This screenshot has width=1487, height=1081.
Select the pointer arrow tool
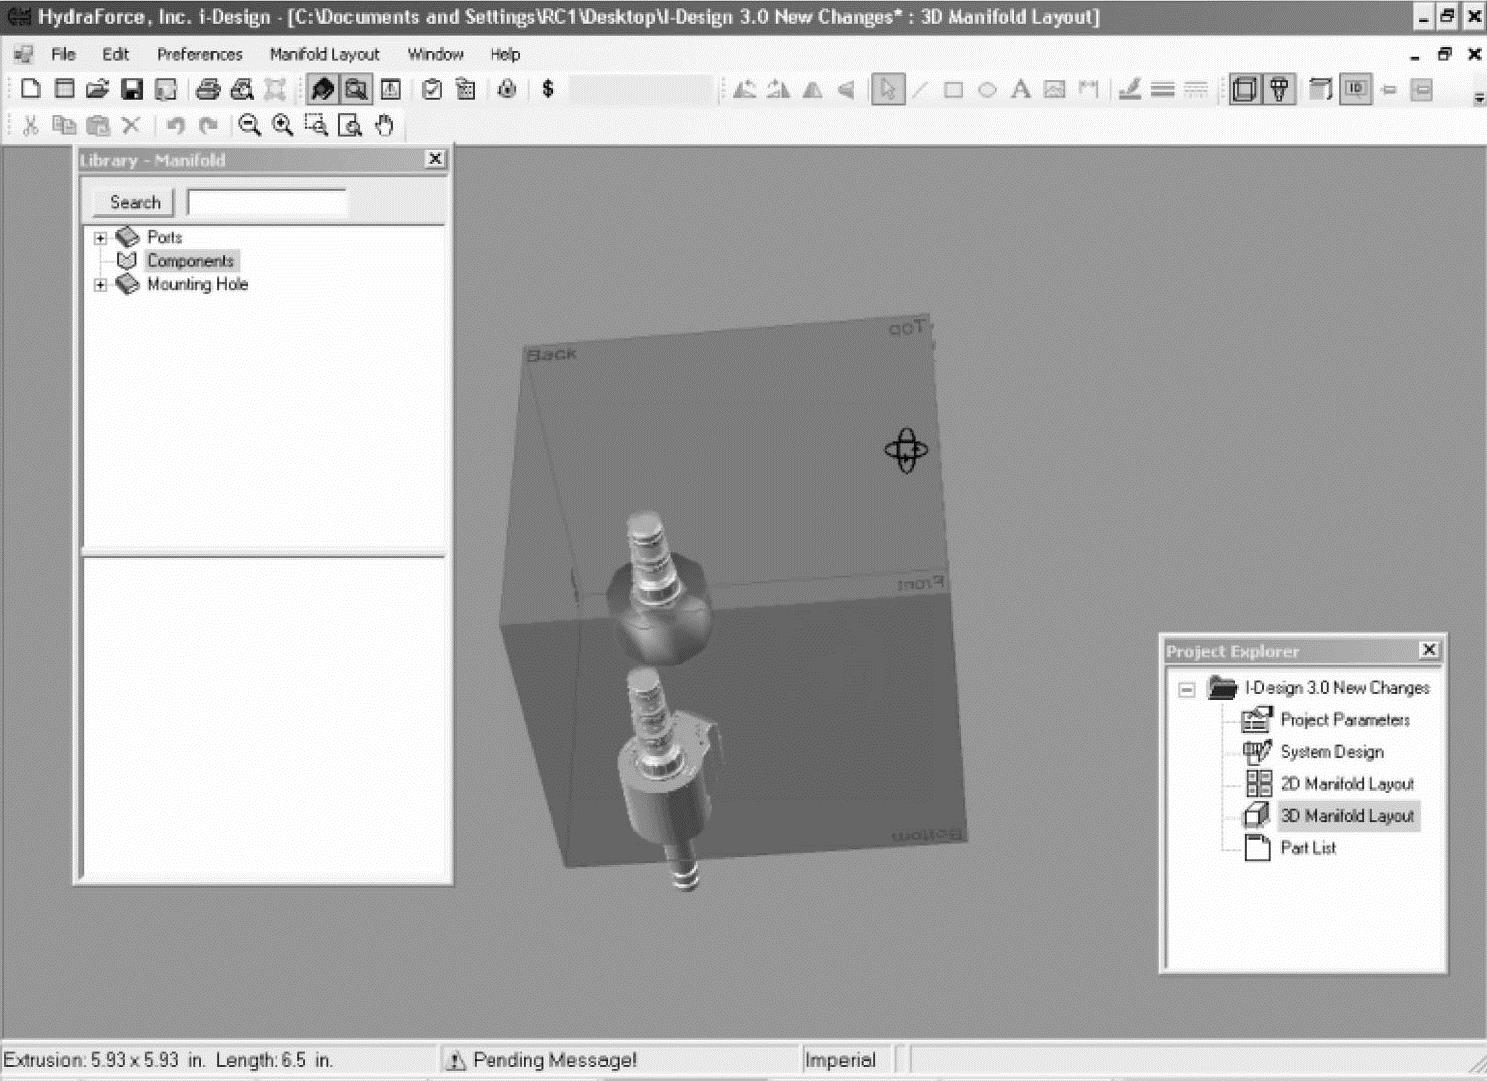click(886, 89)
